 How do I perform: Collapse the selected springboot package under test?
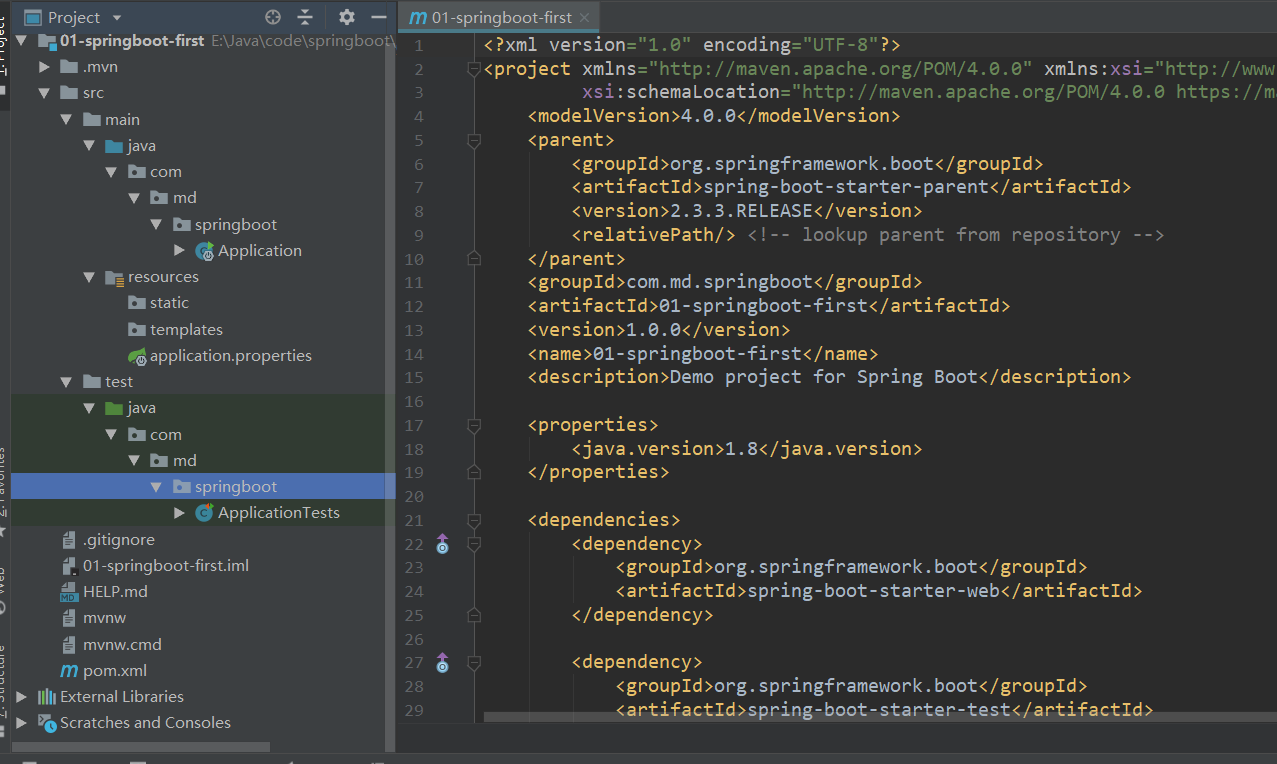(157, 487)
